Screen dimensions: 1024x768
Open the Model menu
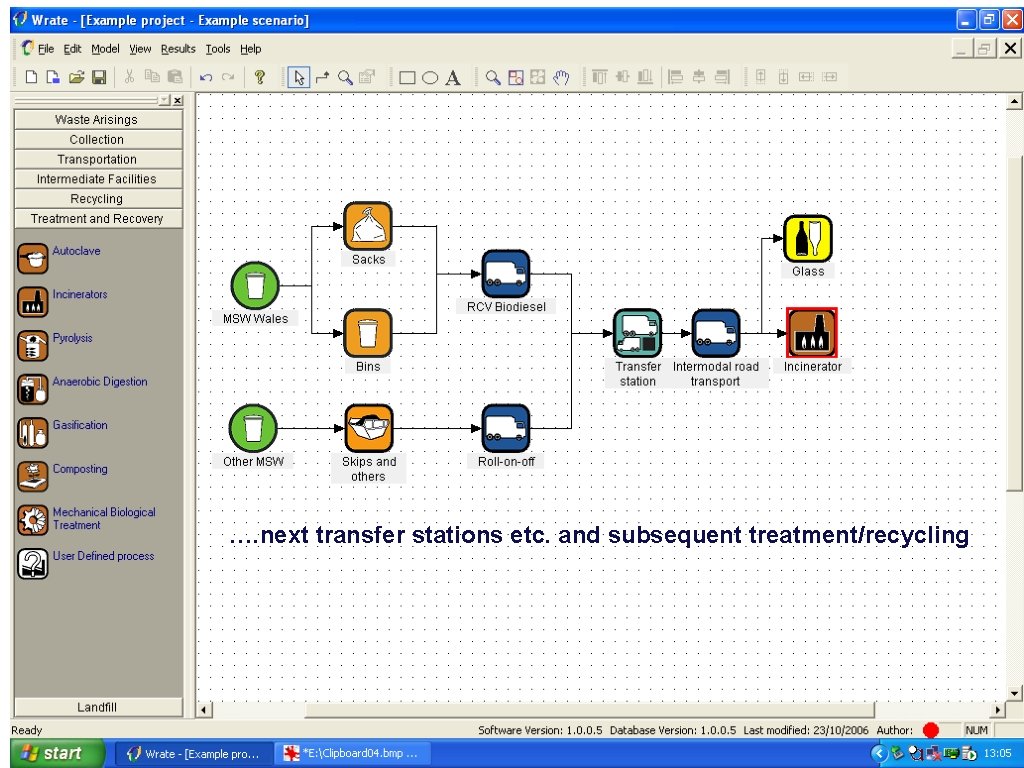(x=104, y=48)
